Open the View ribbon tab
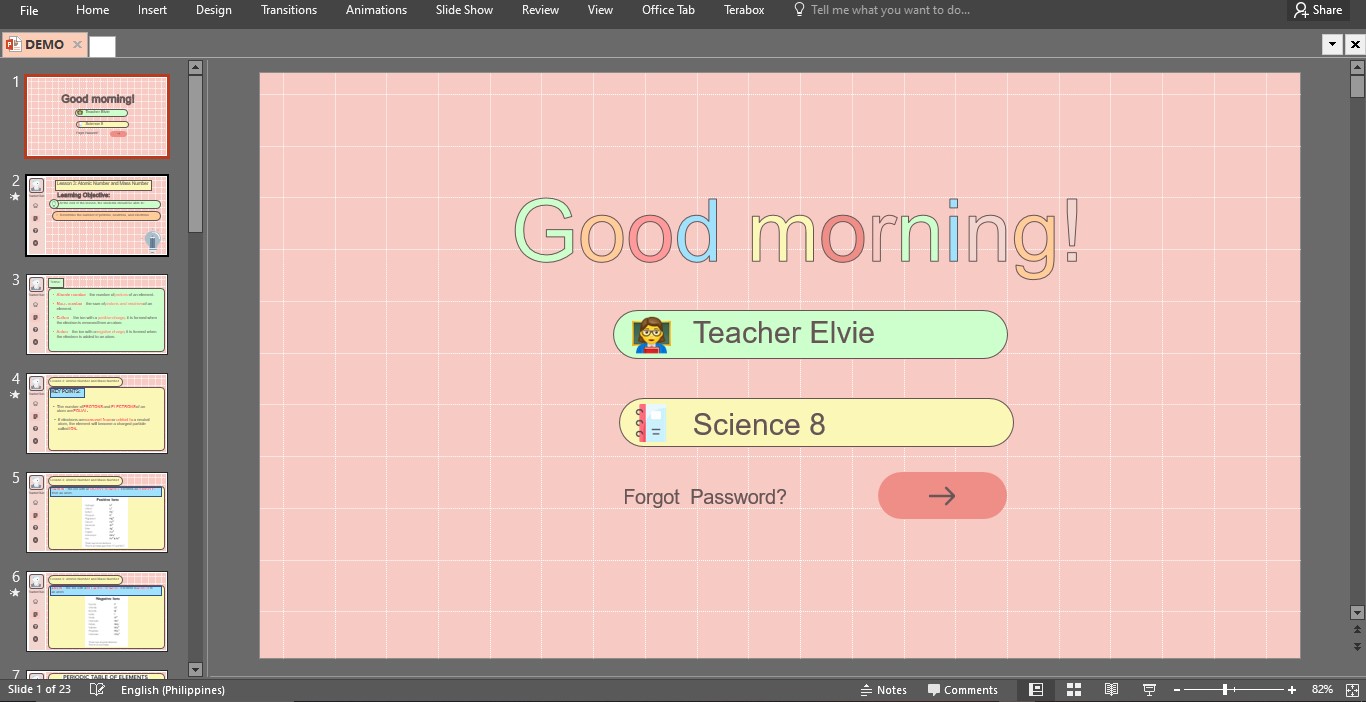The height and width of the screenshot is (702, 1366). 600,10
